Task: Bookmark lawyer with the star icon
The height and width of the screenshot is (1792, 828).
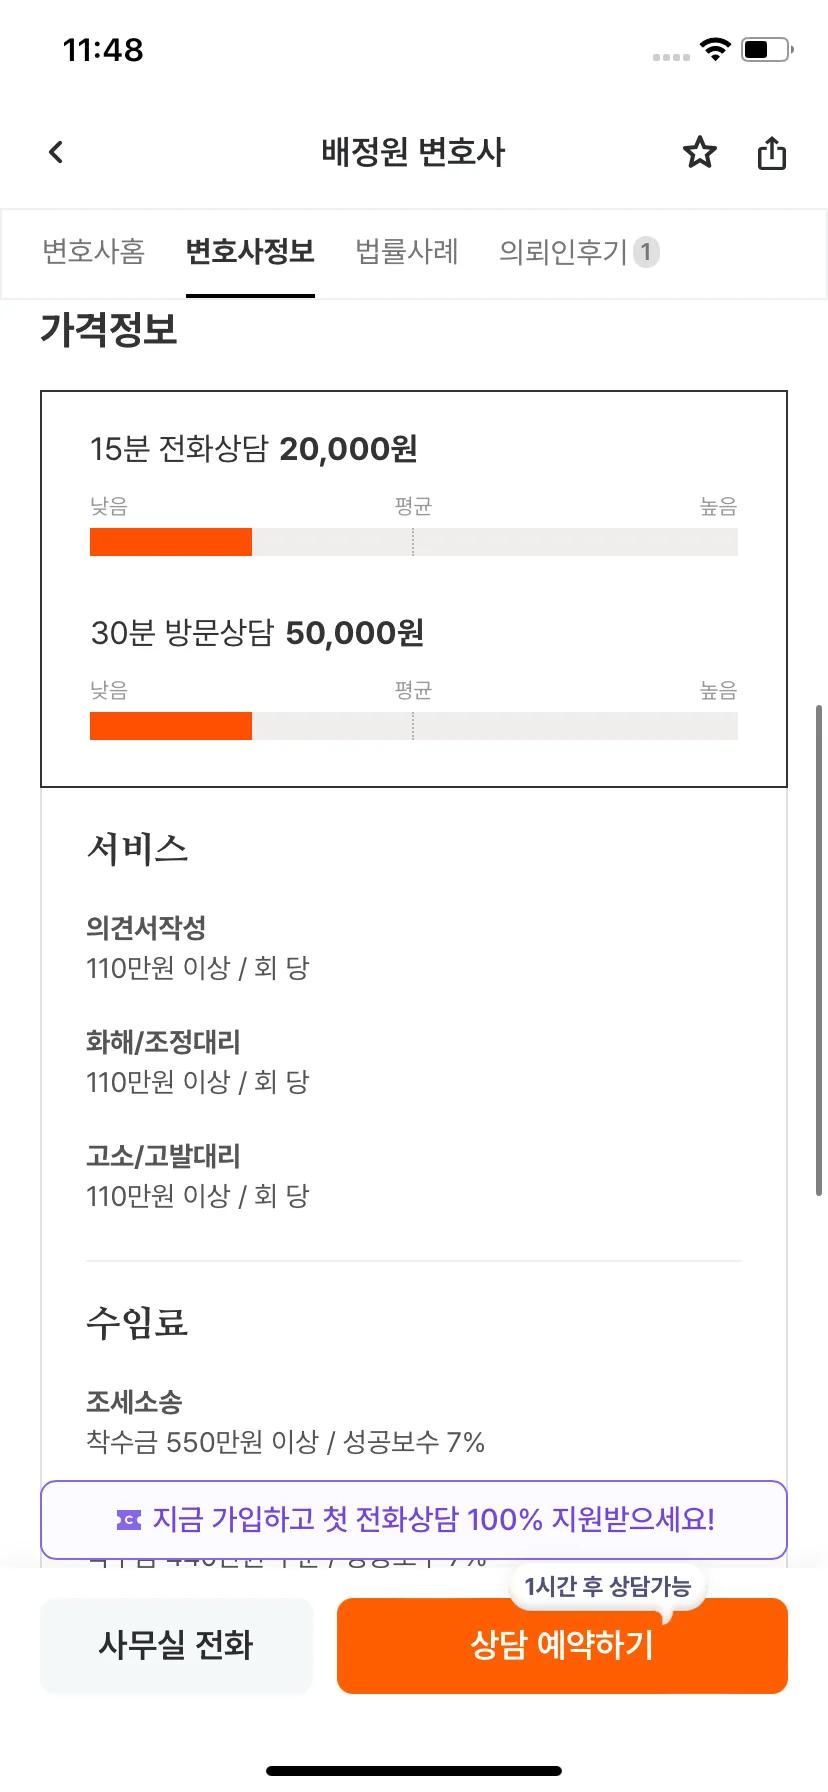Action: [700, 152]
